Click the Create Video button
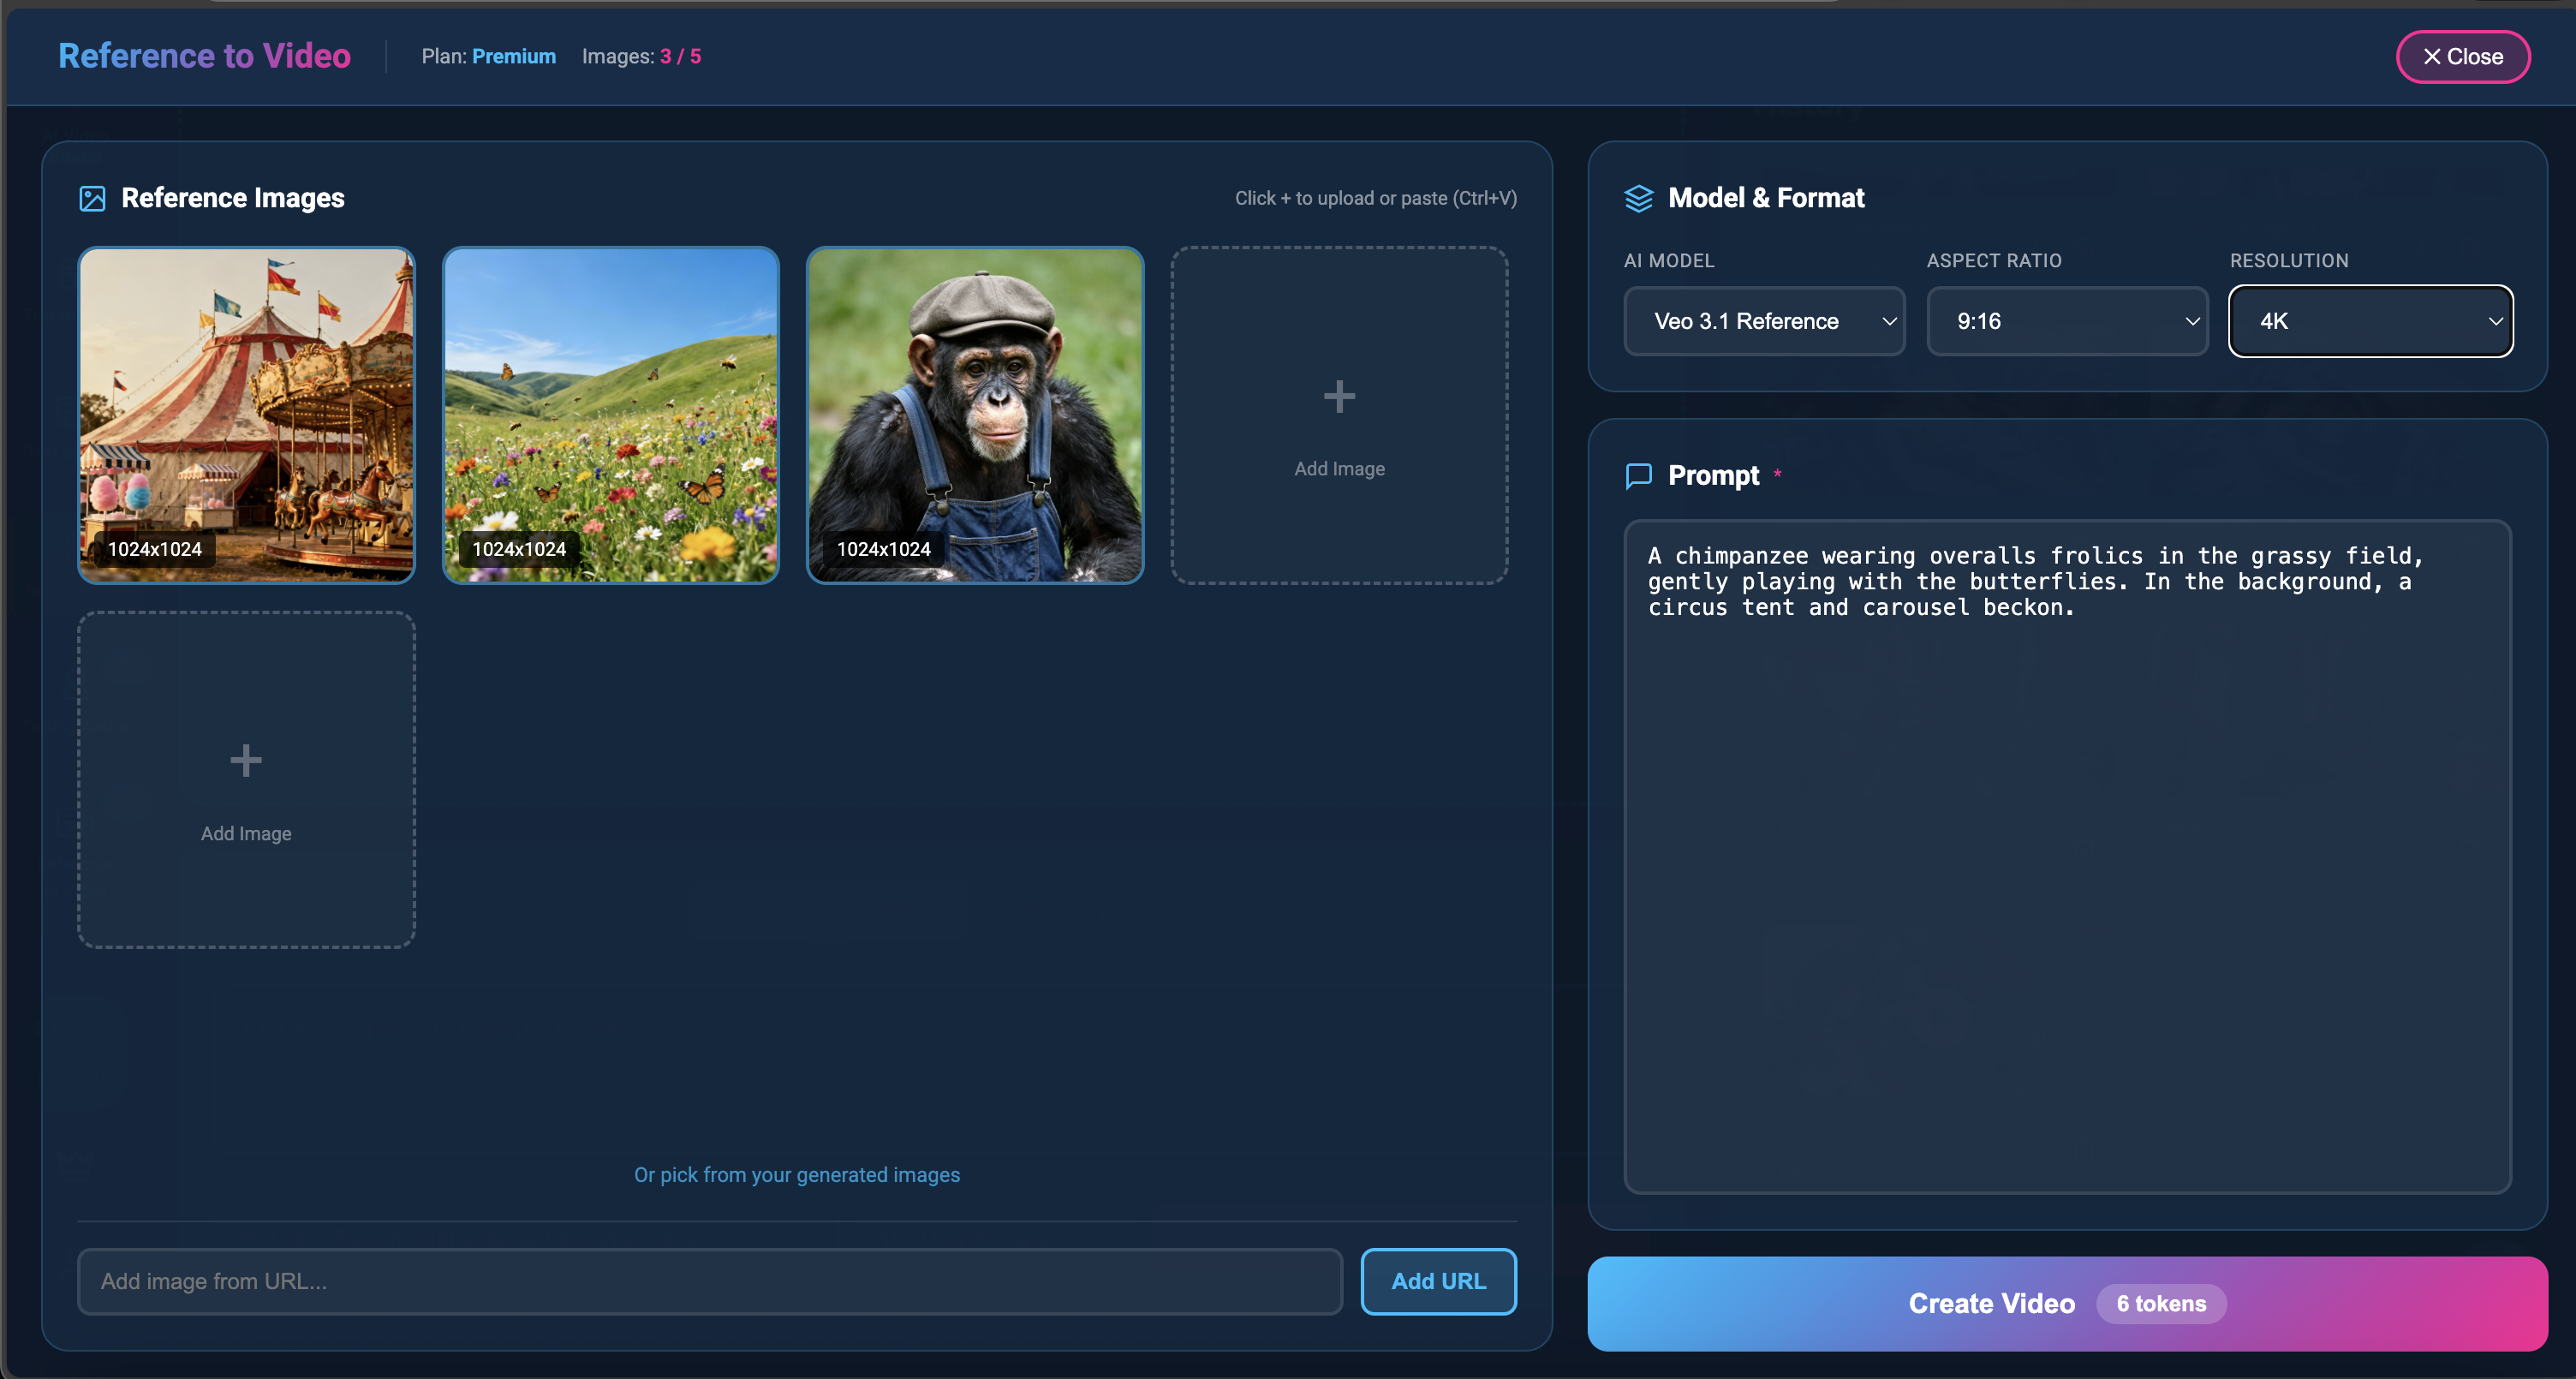2576x1379 pixels. click(x=1991, y=1303)
